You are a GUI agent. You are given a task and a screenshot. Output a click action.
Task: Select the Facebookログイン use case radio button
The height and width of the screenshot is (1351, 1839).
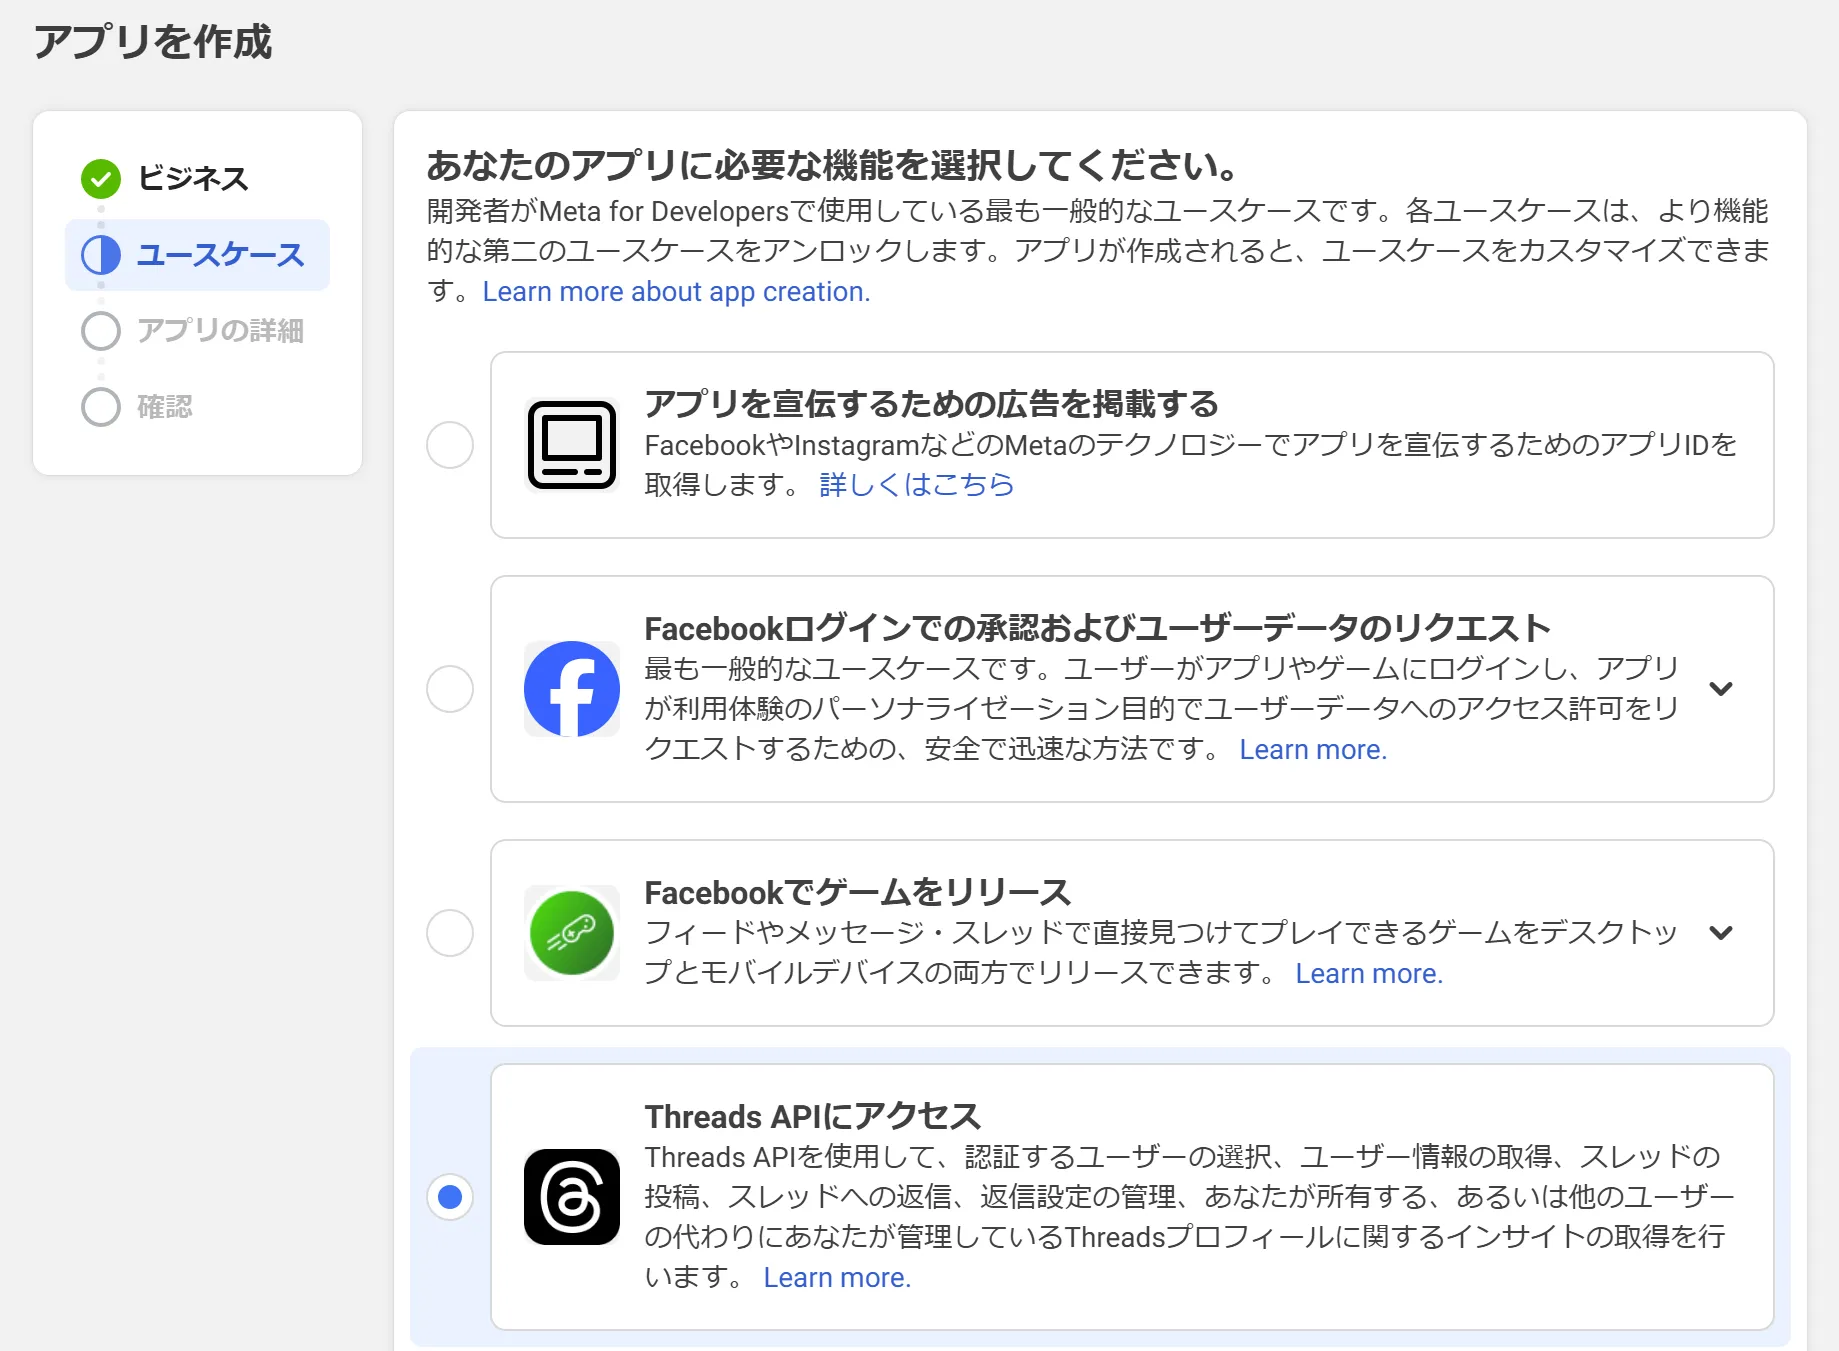pyautogui.click(x=451, y=688)
